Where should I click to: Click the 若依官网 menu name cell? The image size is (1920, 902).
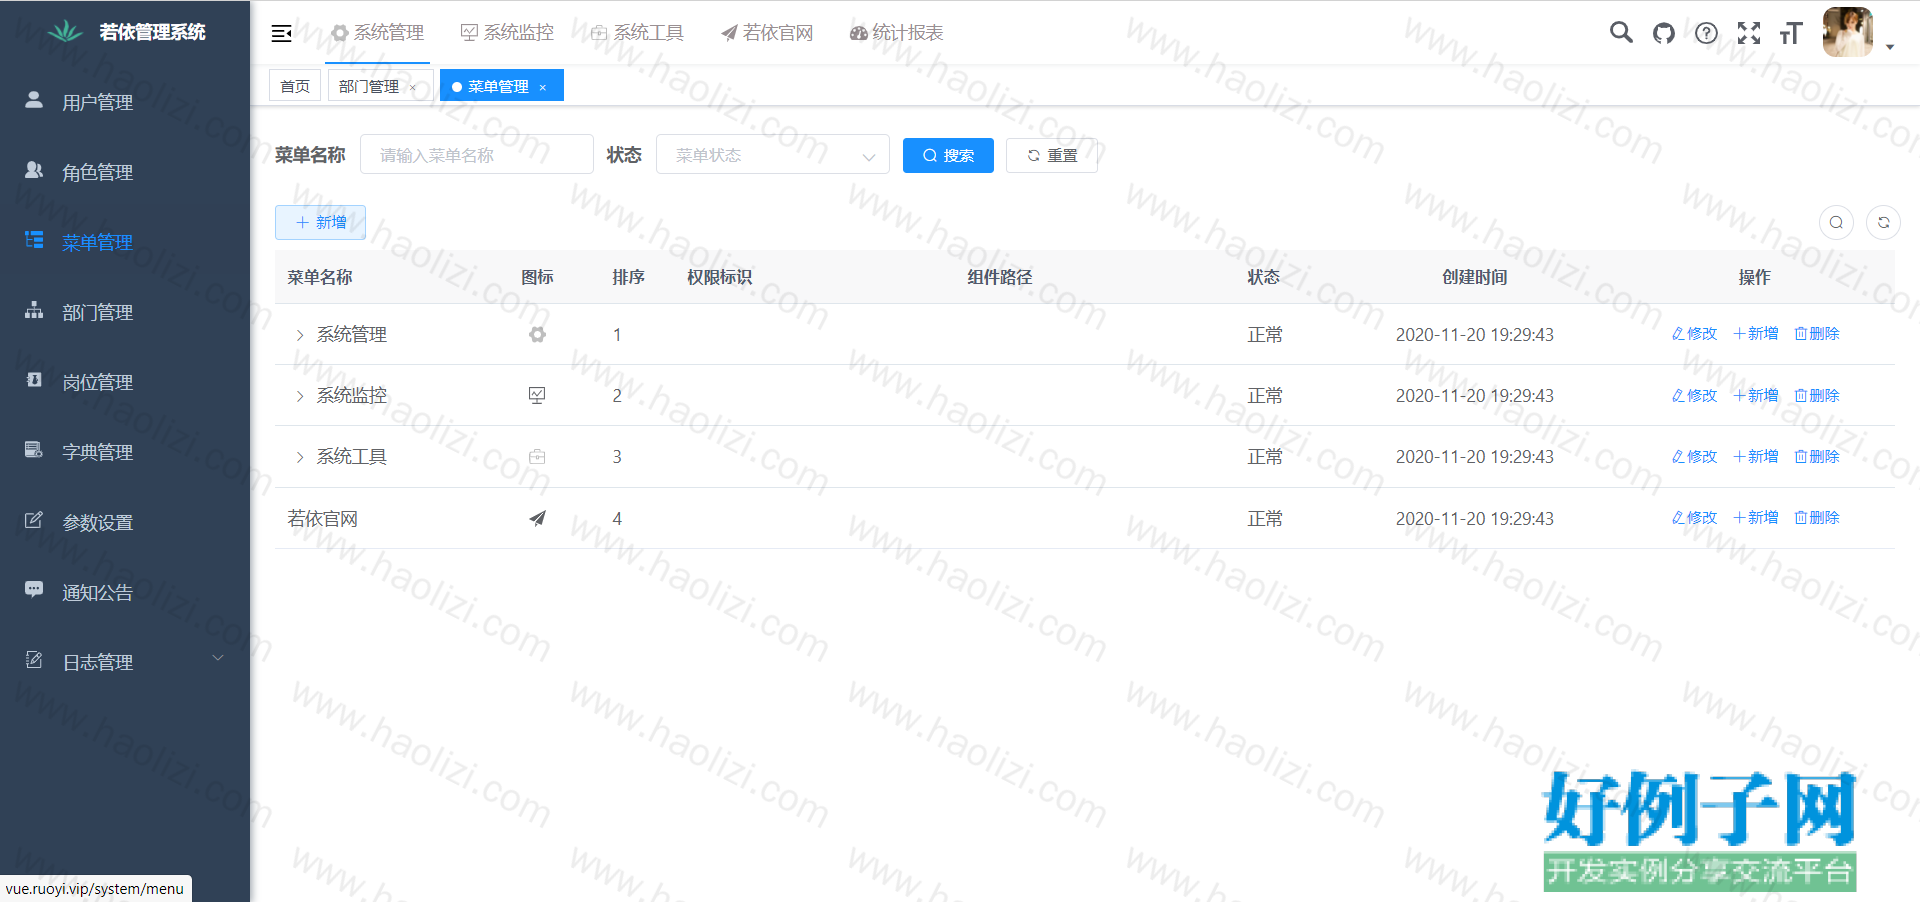[322, 519]
